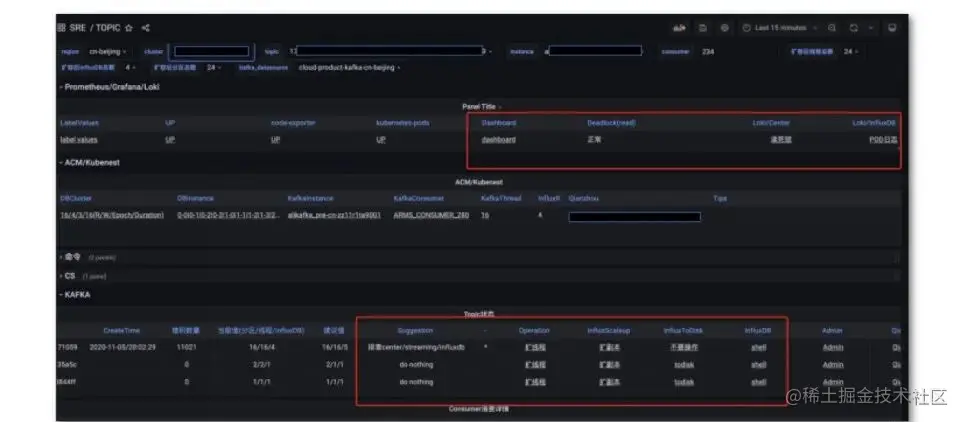Sort by the CreateTime column header
This screenshot has height=422, width=962.
pos(121,331)
